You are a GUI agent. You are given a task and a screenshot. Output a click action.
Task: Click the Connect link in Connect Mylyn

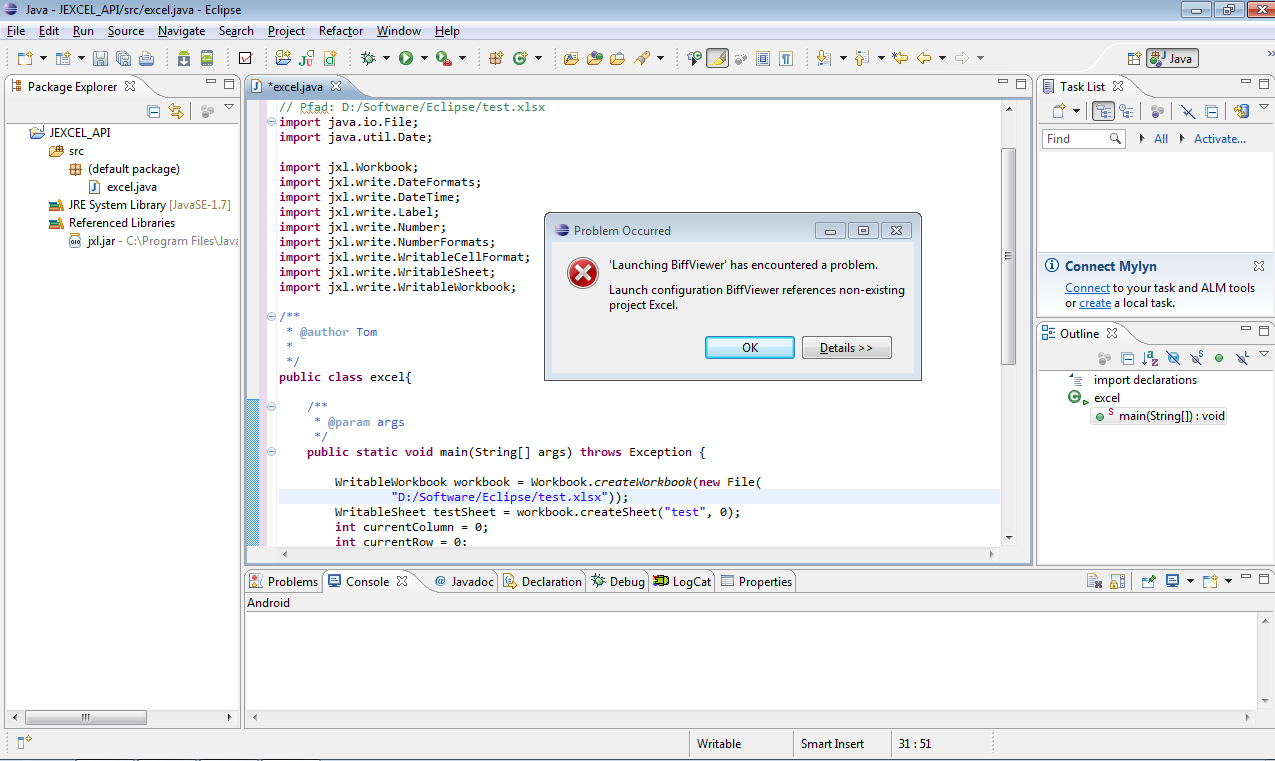tap(1087, 288)
